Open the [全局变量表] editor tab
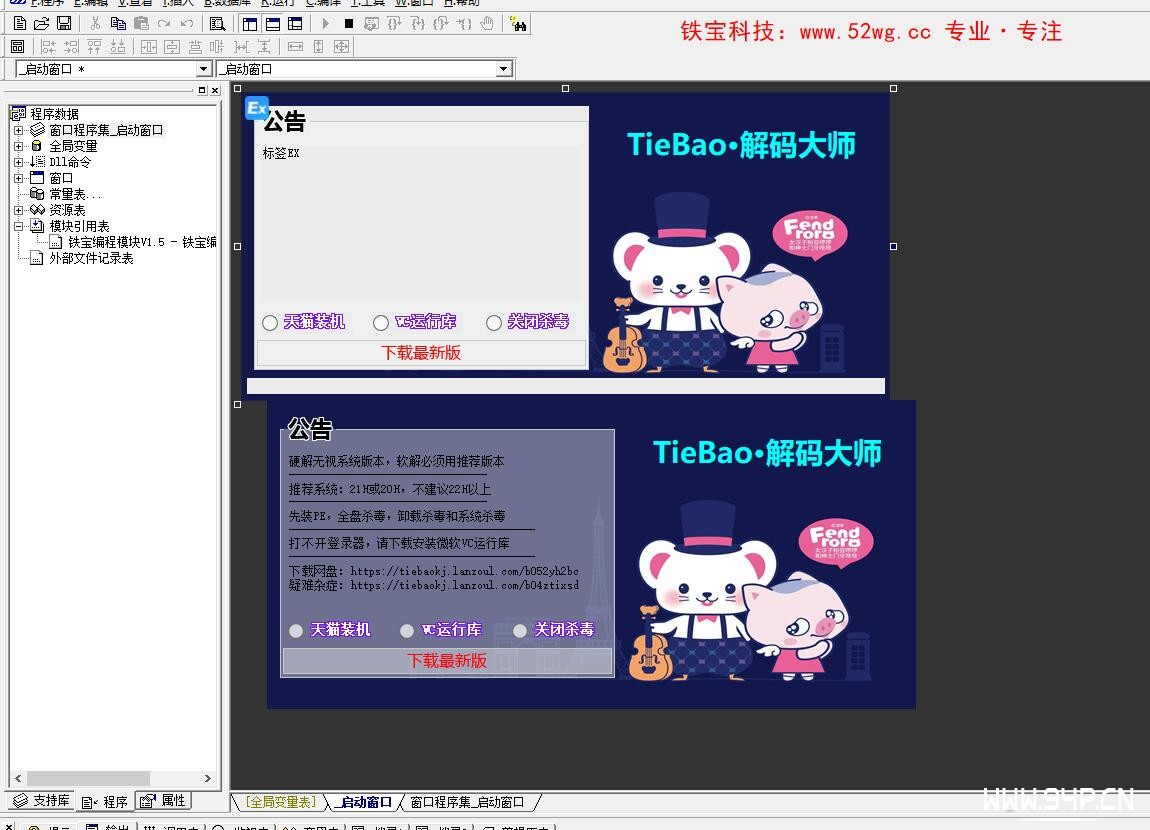Image resolution: width=1150 pixels, height=830 pixels. point(280,802)
